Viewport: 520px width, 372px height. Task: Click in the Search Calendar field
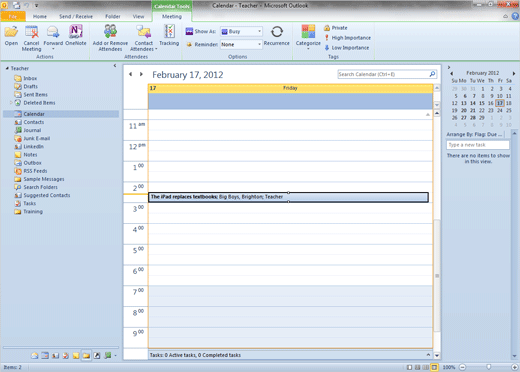[383, 74]
